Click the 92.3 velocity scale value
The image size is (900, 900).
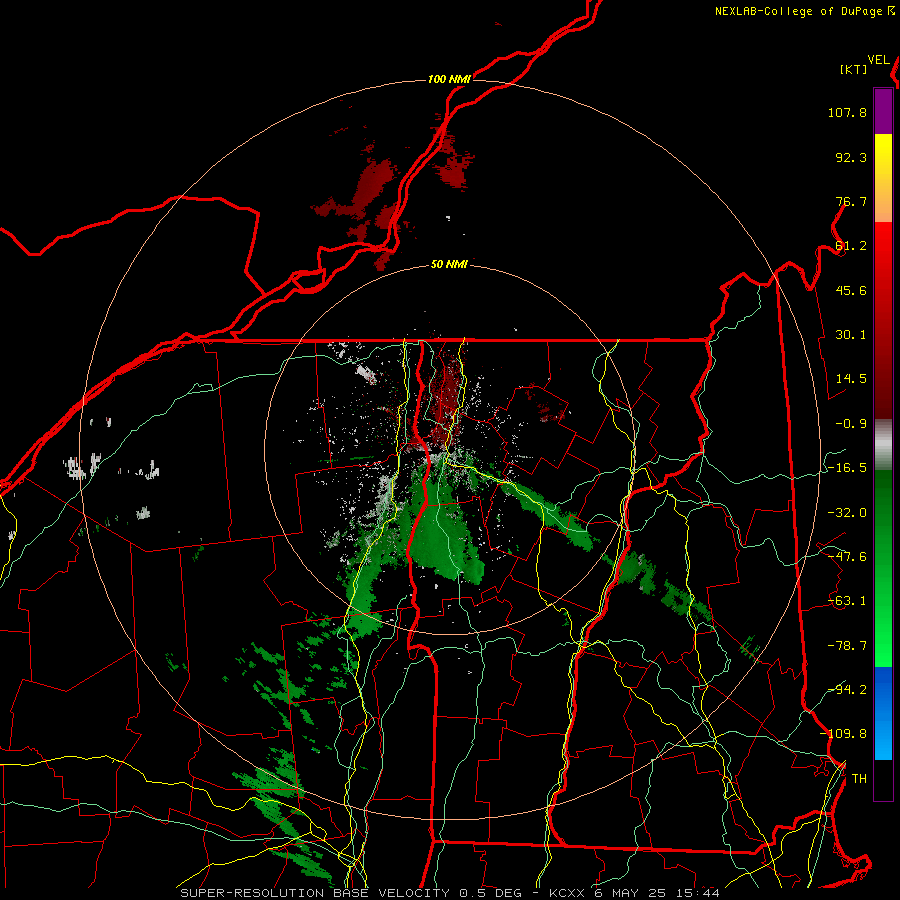coord(851,157)
